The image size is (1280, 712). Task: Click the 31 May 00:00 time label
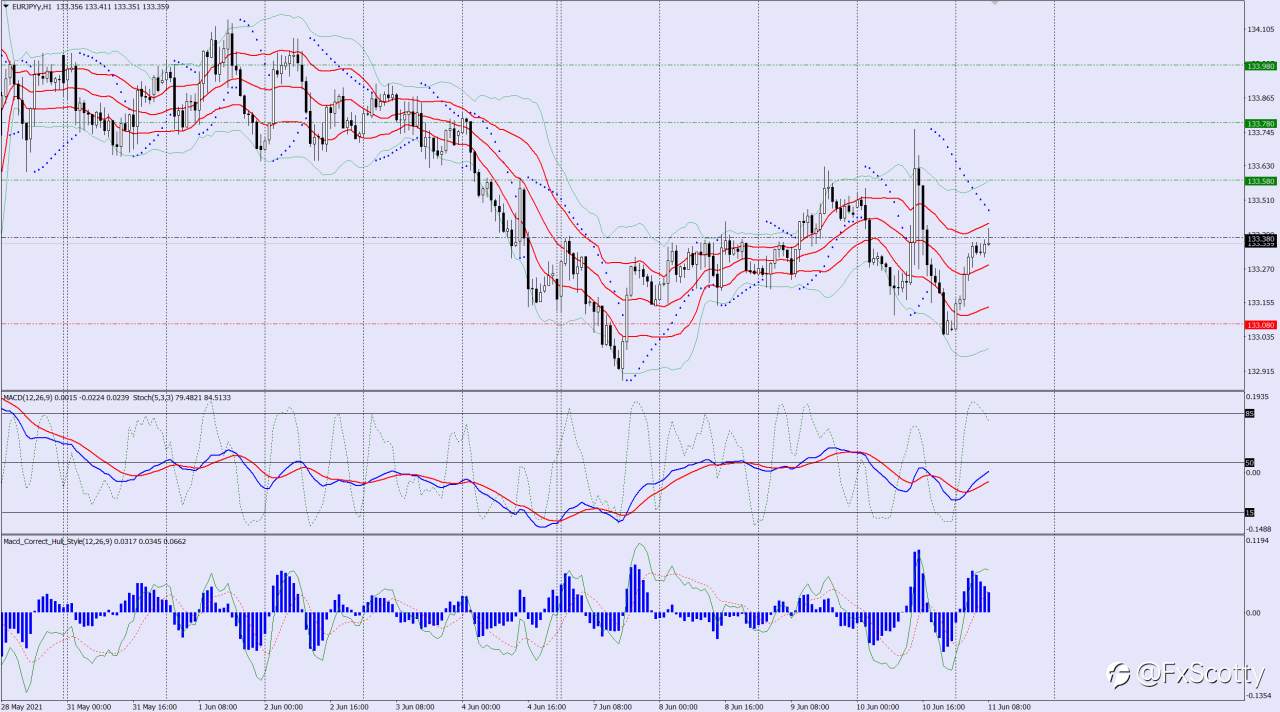click(x=89, y=706)
